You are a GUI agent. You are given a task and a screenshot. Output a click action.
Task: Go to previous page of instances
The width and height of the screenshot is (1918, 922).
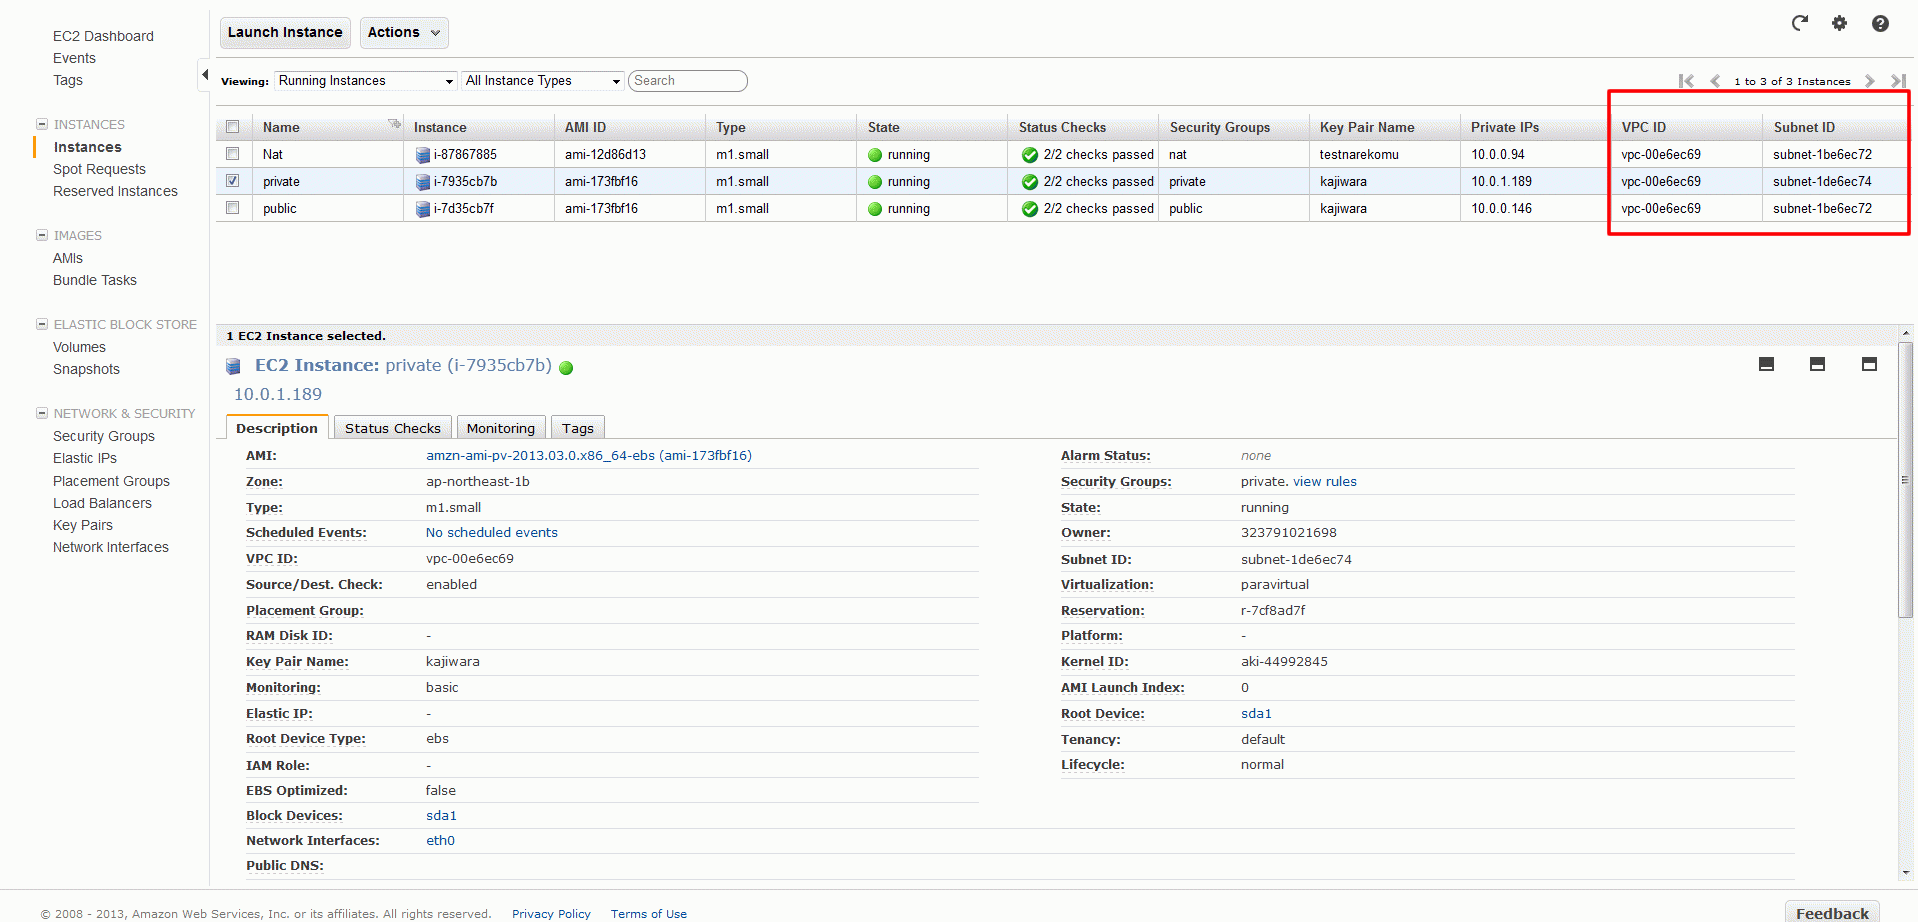tap(1715, 81)
